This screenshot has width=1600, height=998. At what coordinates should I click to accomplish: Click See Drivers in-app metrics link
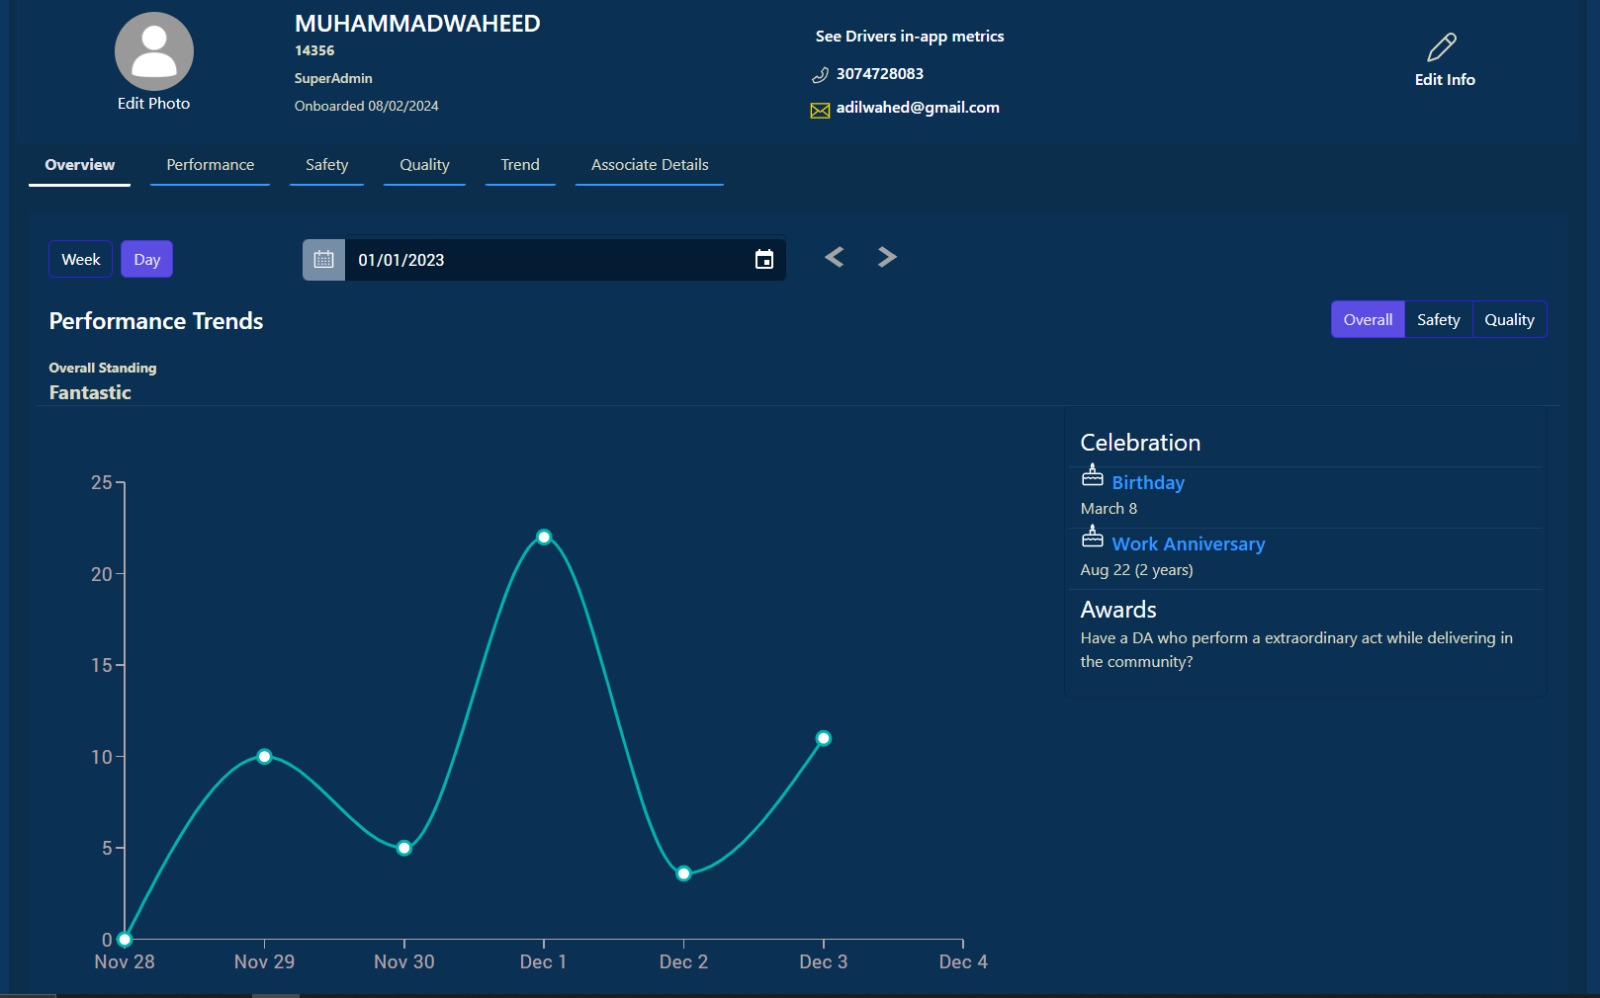pos(909,36)
